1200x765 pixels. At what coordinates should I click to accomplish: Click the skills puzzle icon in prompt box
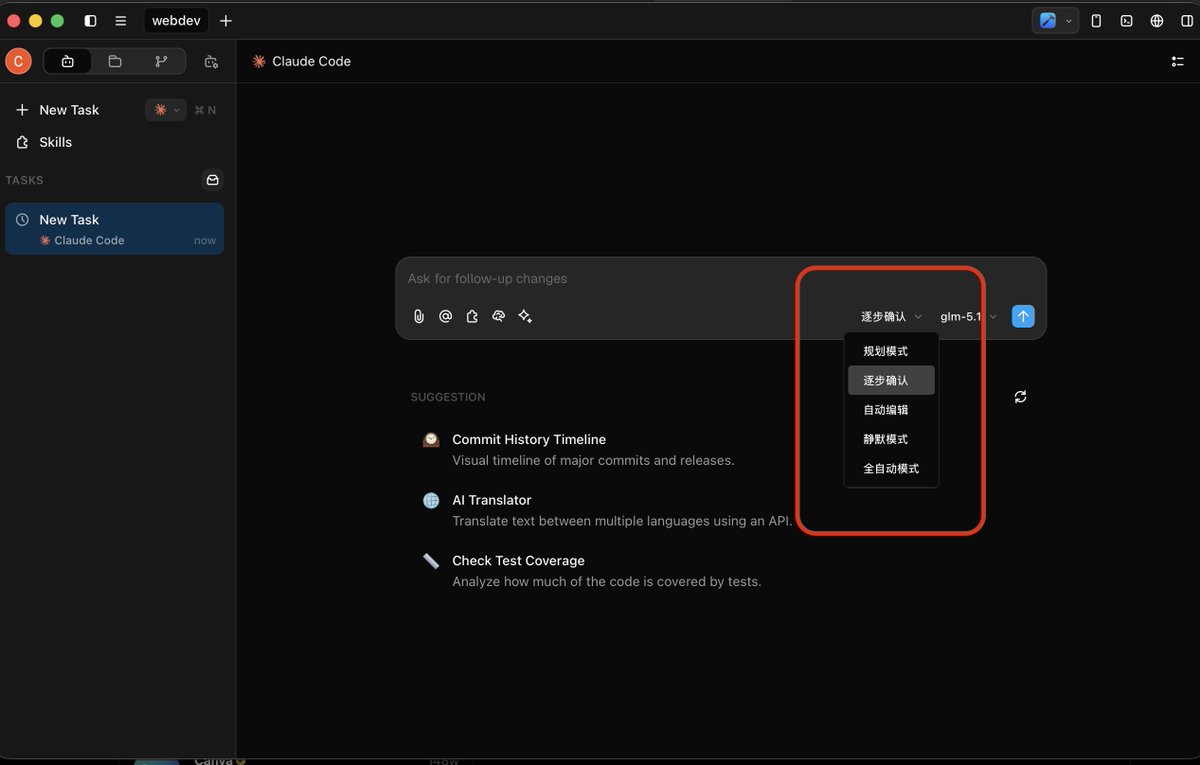pos(472,316)
